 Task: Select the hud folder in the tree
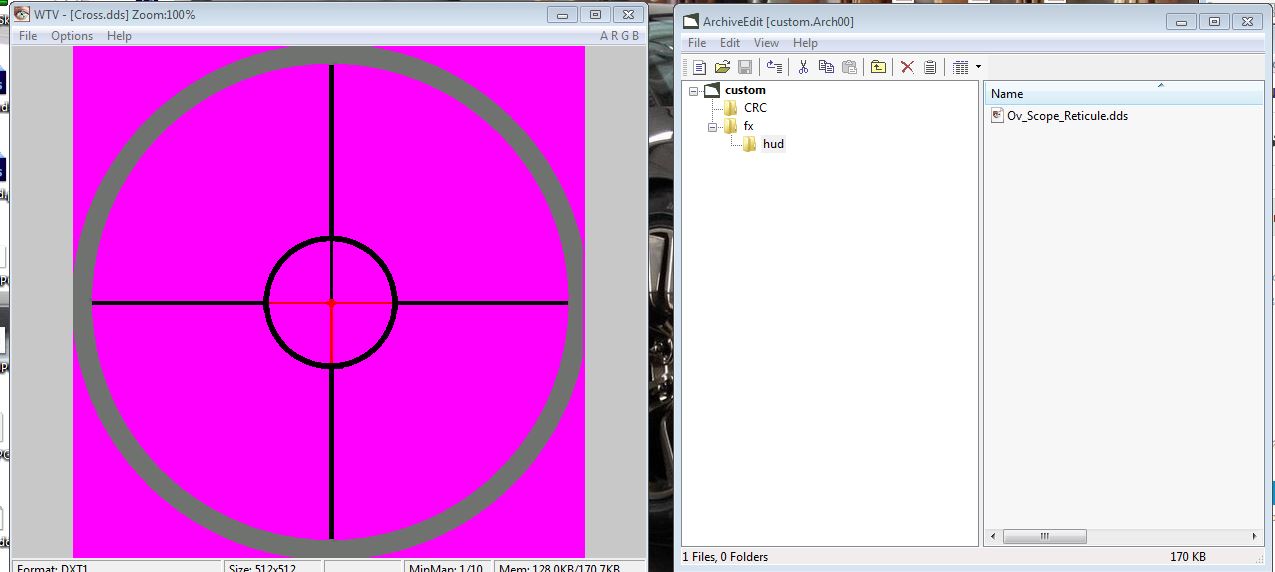point(773,144)
